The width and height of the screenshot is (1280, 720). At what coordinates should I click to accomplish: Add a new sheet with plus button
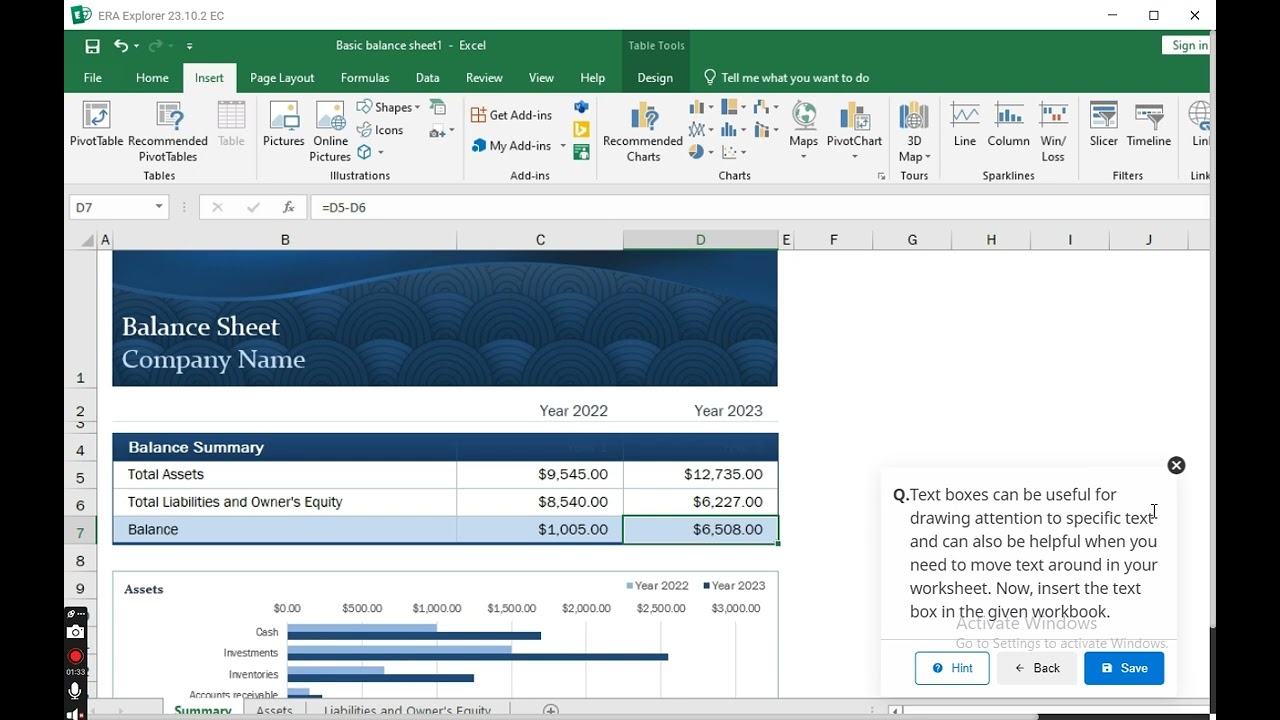click(550, 710)
